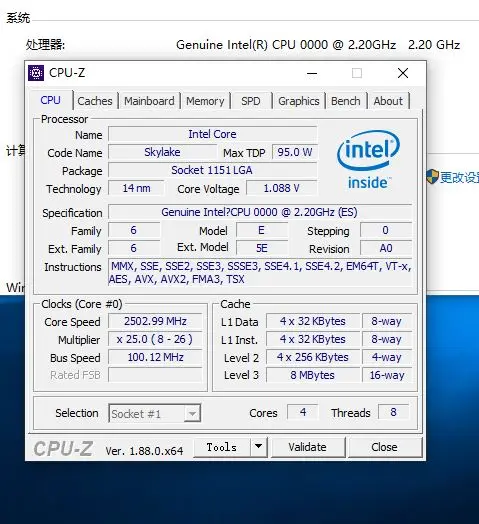Switch to the Graphics tab
479x524 pixels.
(299, 101)
